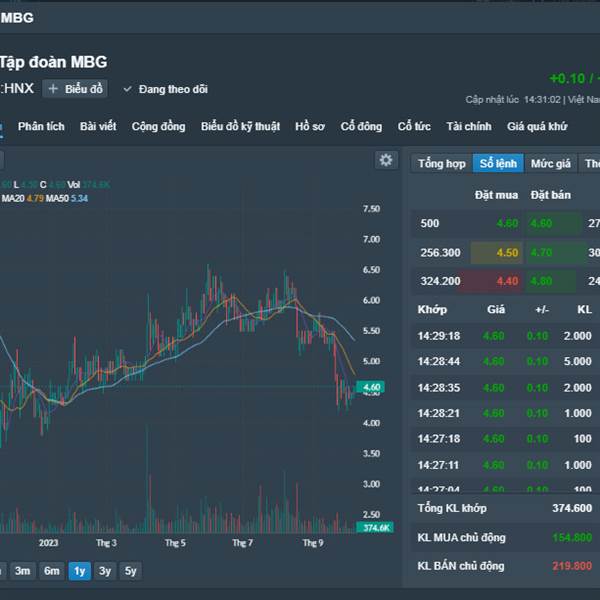Screen dimensions: 600x600
Task: Click the KL BÁN chủ động value 219.800
Action: tap(572, 566)
